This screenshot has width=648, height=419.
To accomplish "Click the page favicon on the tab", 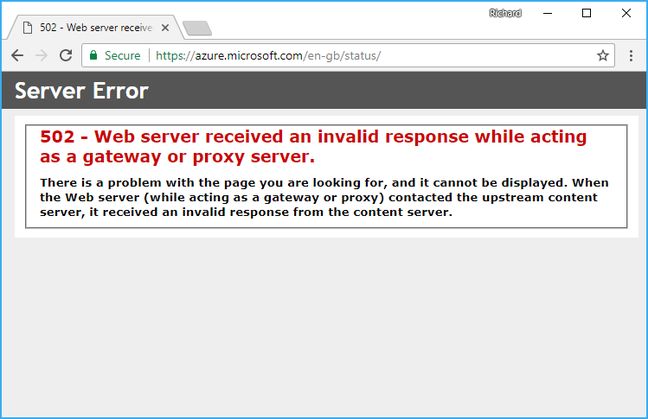I will point(26,27).
